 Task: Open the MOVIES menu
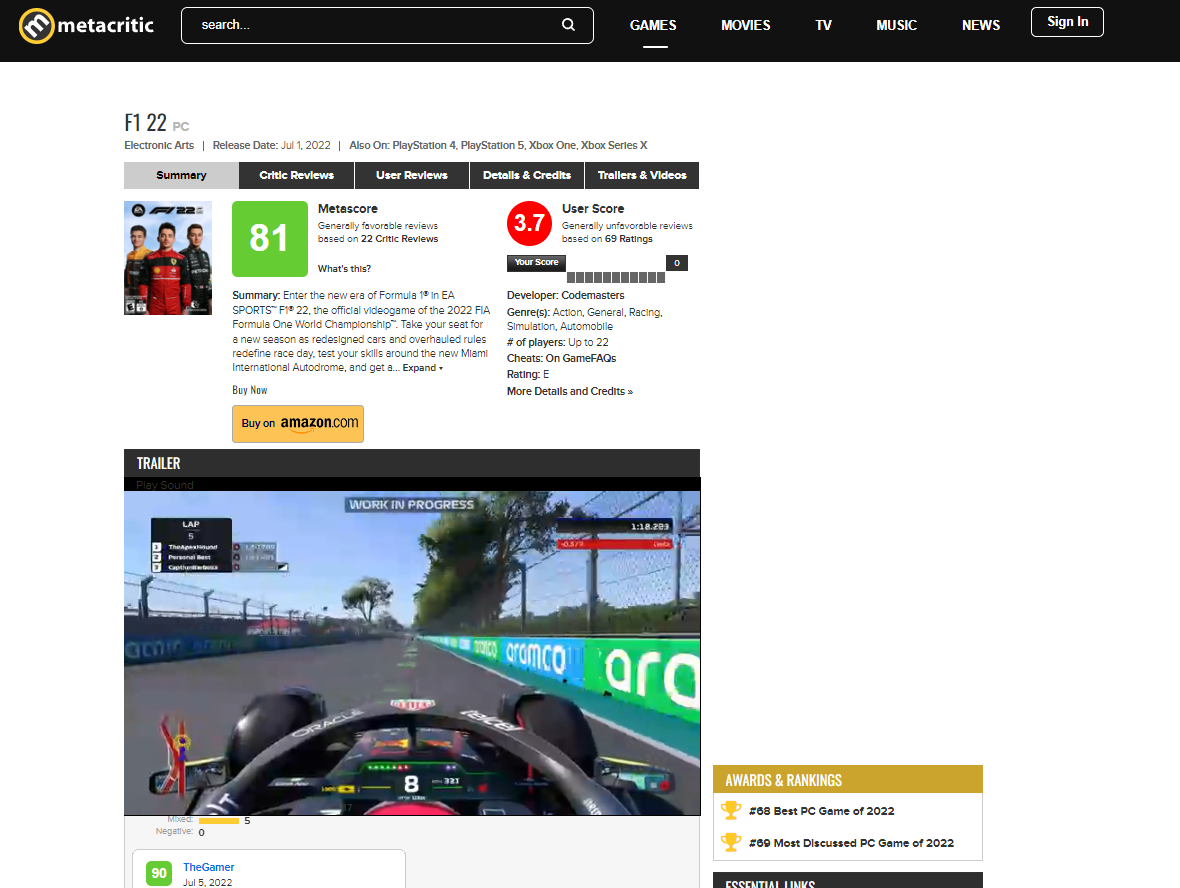coord(746,25)
